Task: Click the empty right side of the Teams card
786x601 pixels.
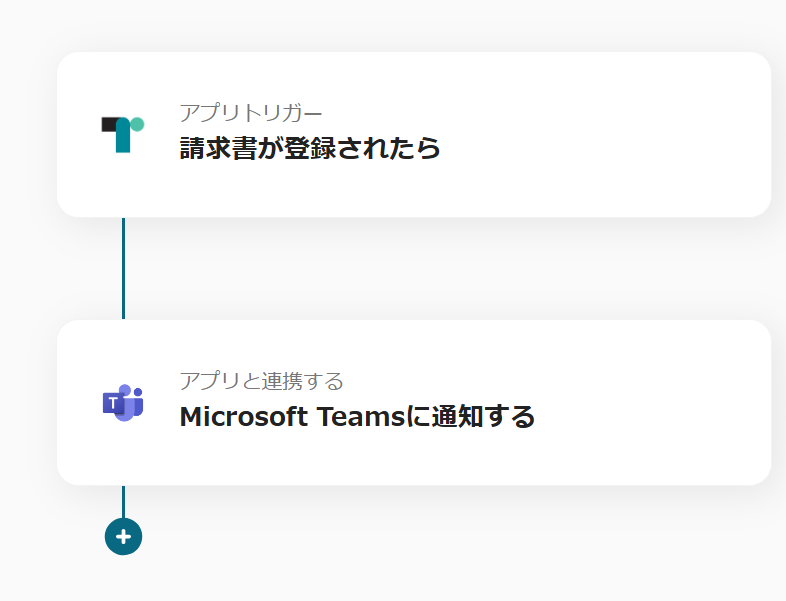Action: (670, 402)
